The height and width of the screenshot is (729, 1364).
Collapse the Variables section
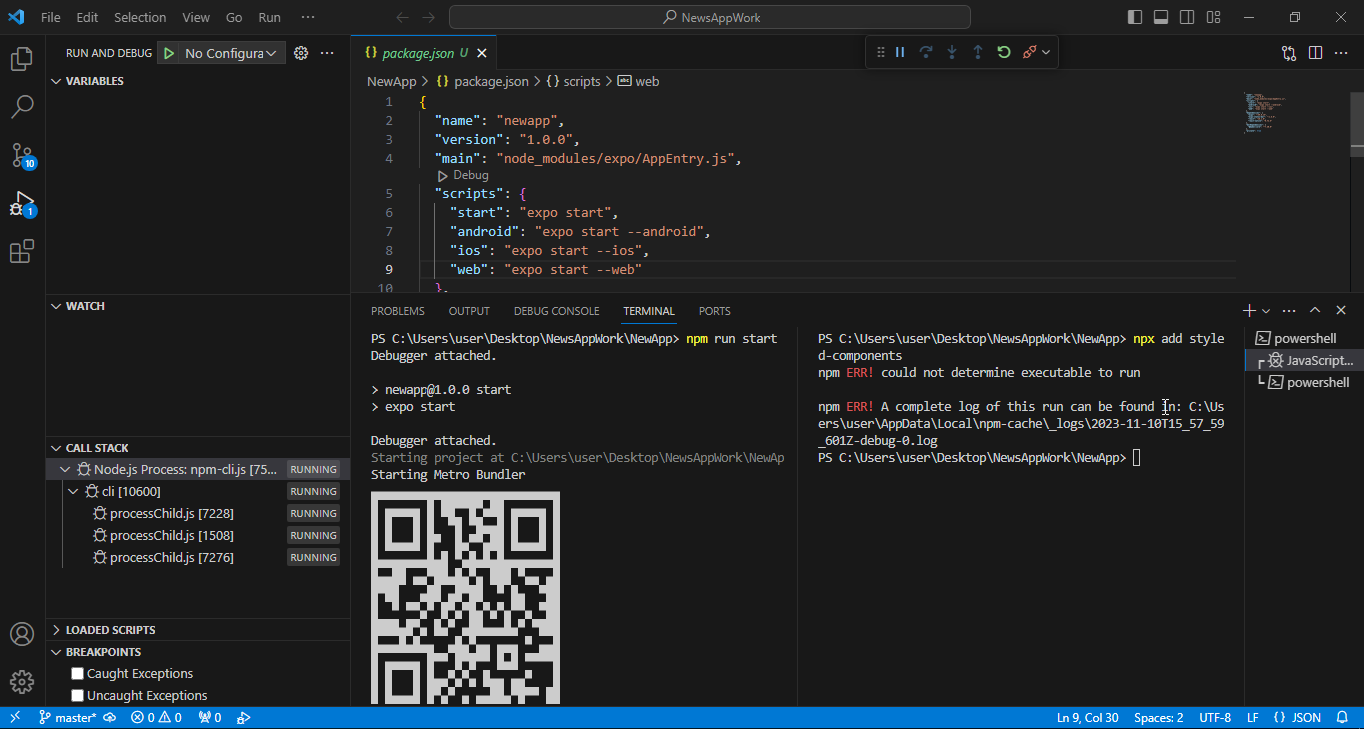pyautogui.click(x=57, y=81)
